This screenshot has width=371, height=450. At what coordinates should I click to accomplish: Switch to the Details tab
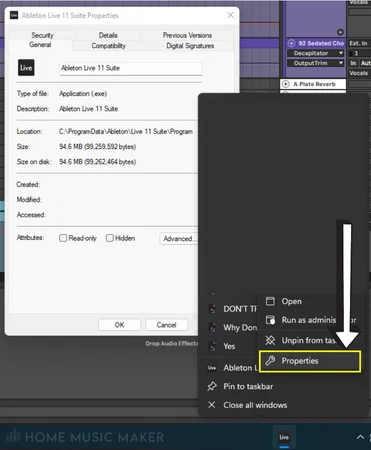[x=108, y=35]
